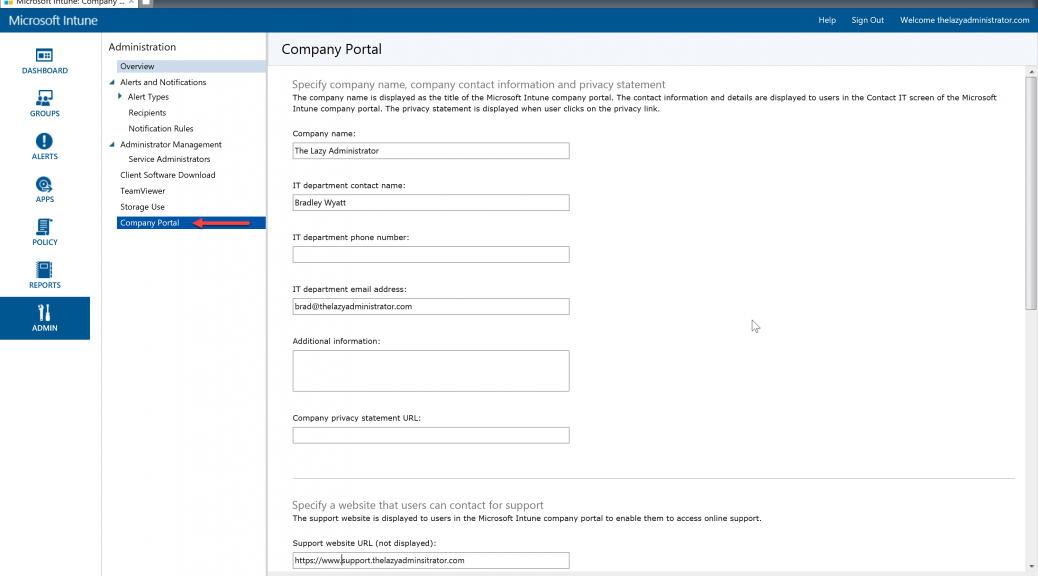The image size is (1038, 576).
Task: Click the Additional information text area
Action: [431, 371]
